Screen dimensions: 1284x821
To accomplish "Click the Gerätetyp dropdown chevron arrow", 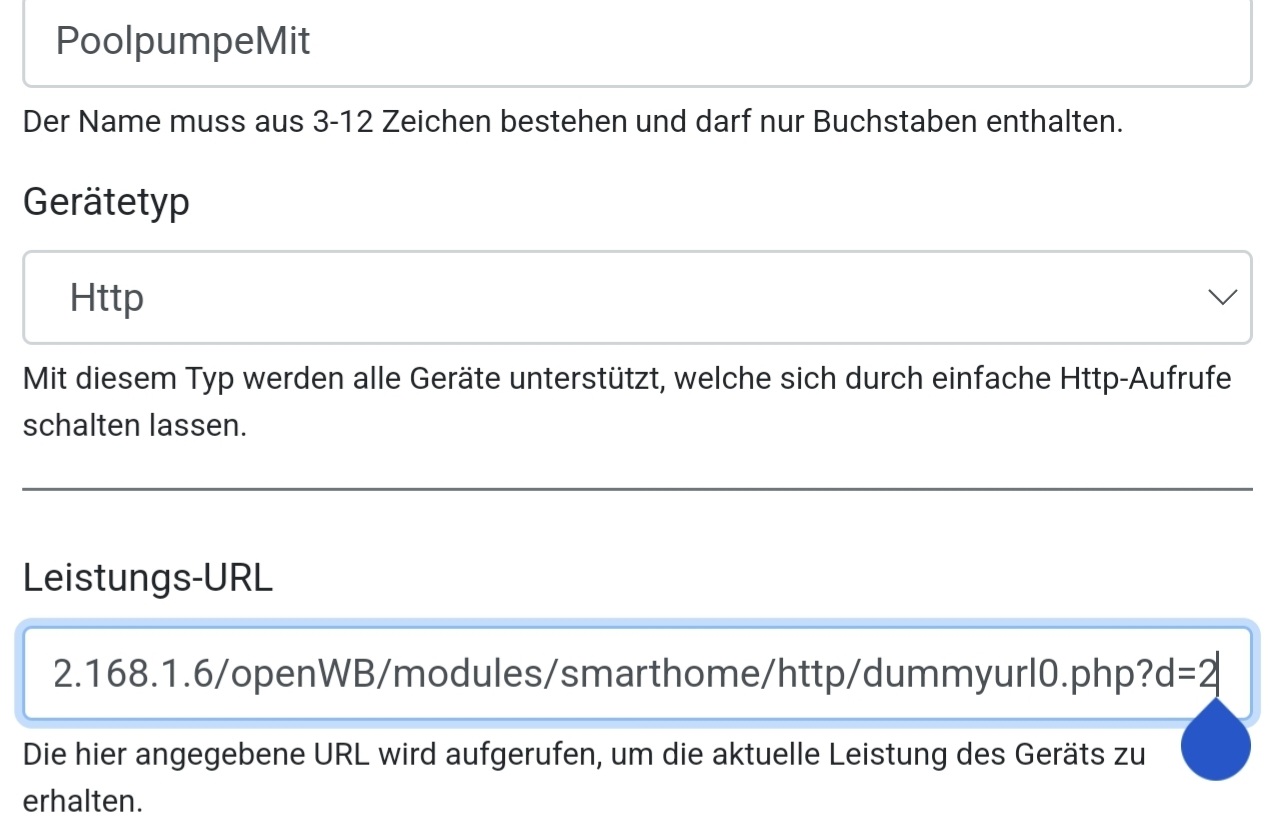I will click(x=1222, y=297).
